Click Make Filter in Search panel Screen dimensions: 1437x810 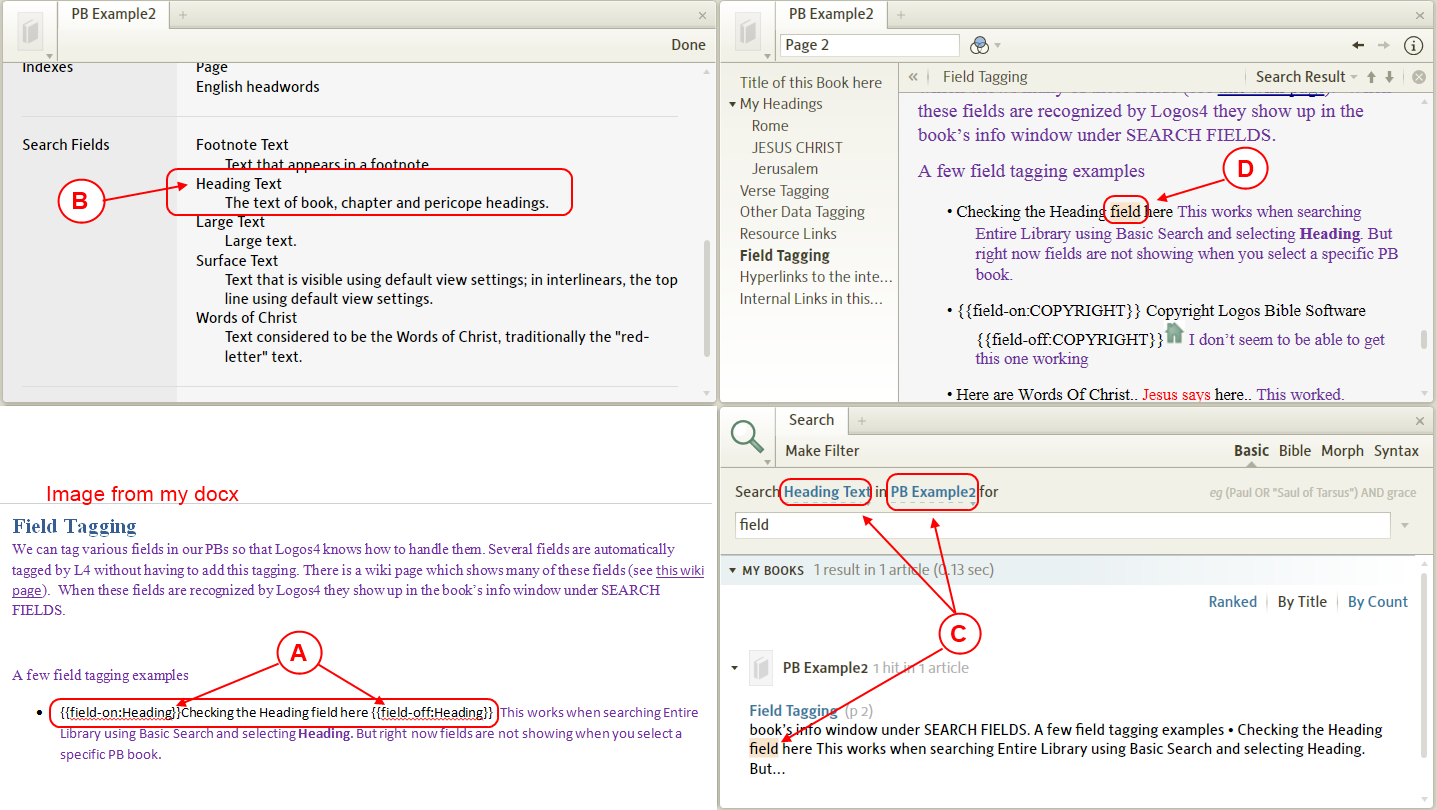click(x=822, y=451)
